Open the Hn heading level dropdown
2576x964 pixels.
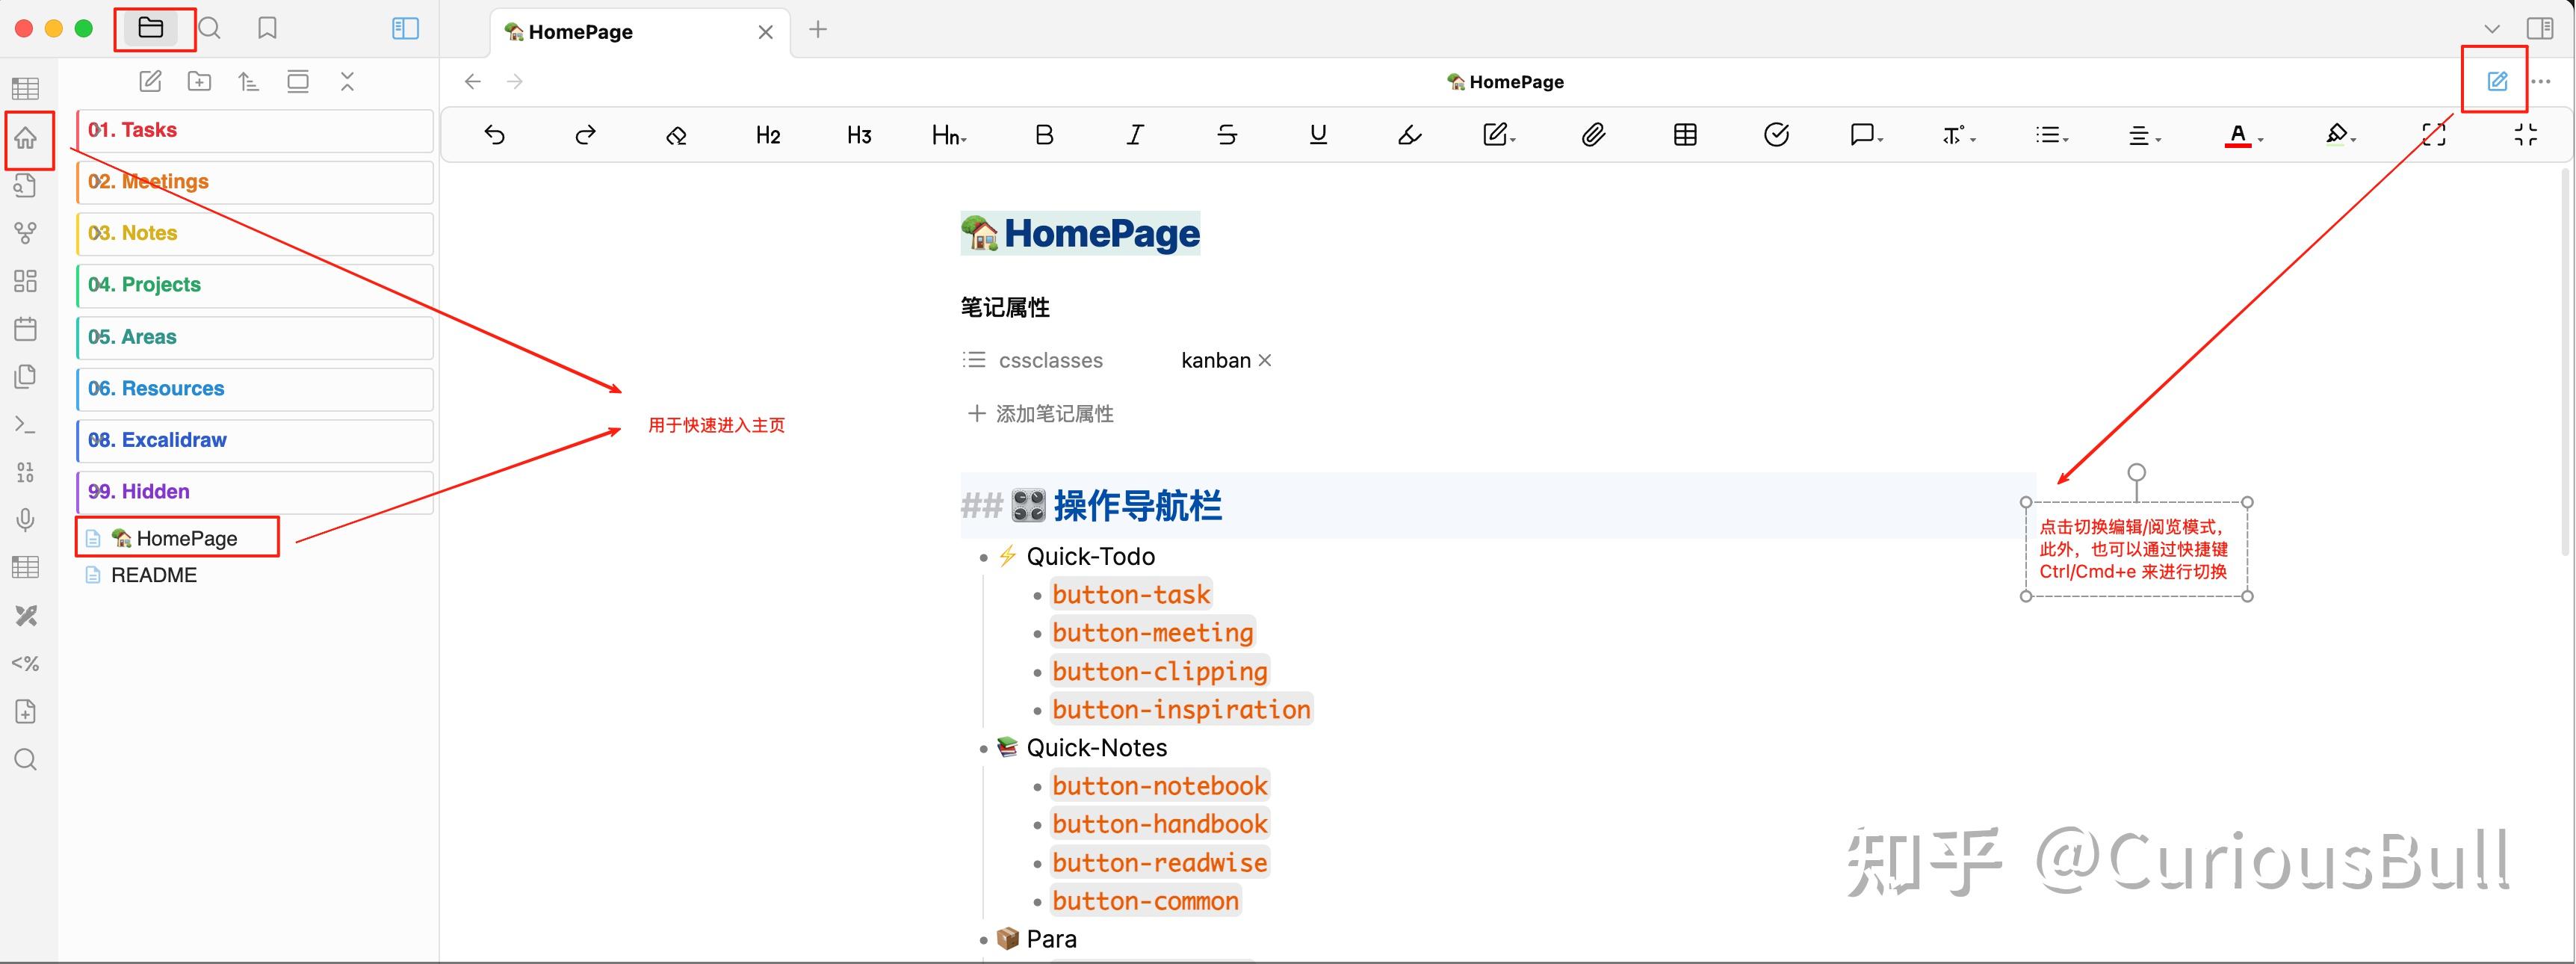pyautogui.click(x=948, y=135)
